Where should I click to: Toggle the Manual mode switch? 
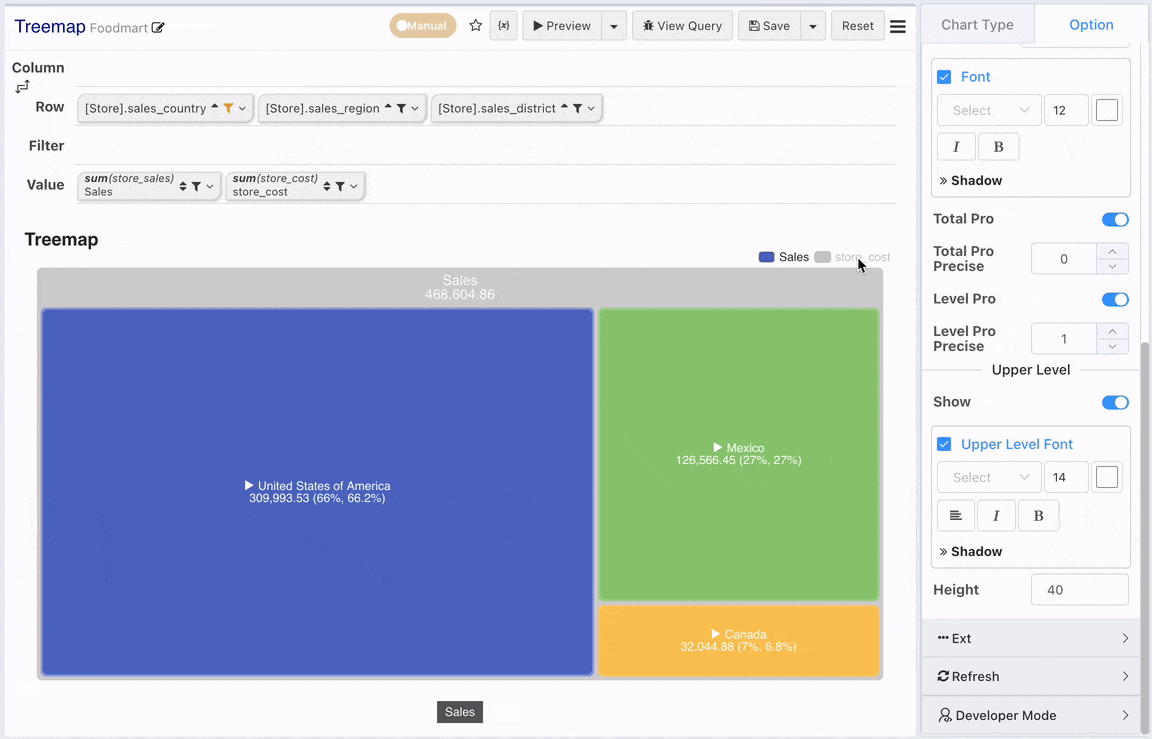tap(422, 26)
